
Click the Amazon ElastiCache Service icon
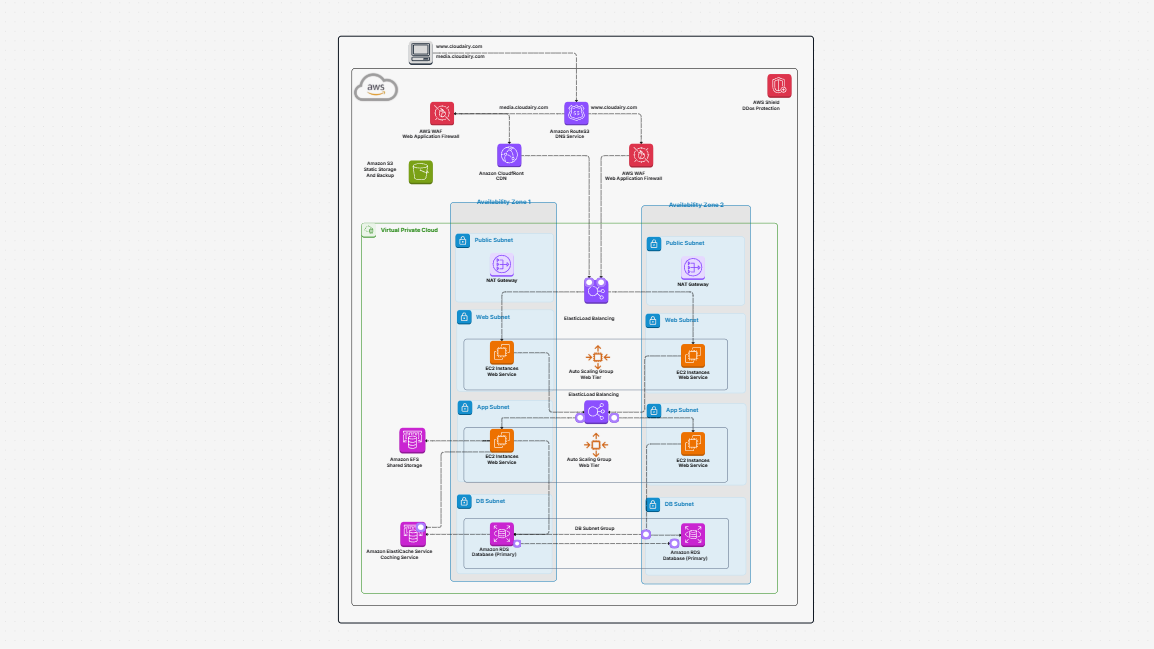[x=412, y=534]
